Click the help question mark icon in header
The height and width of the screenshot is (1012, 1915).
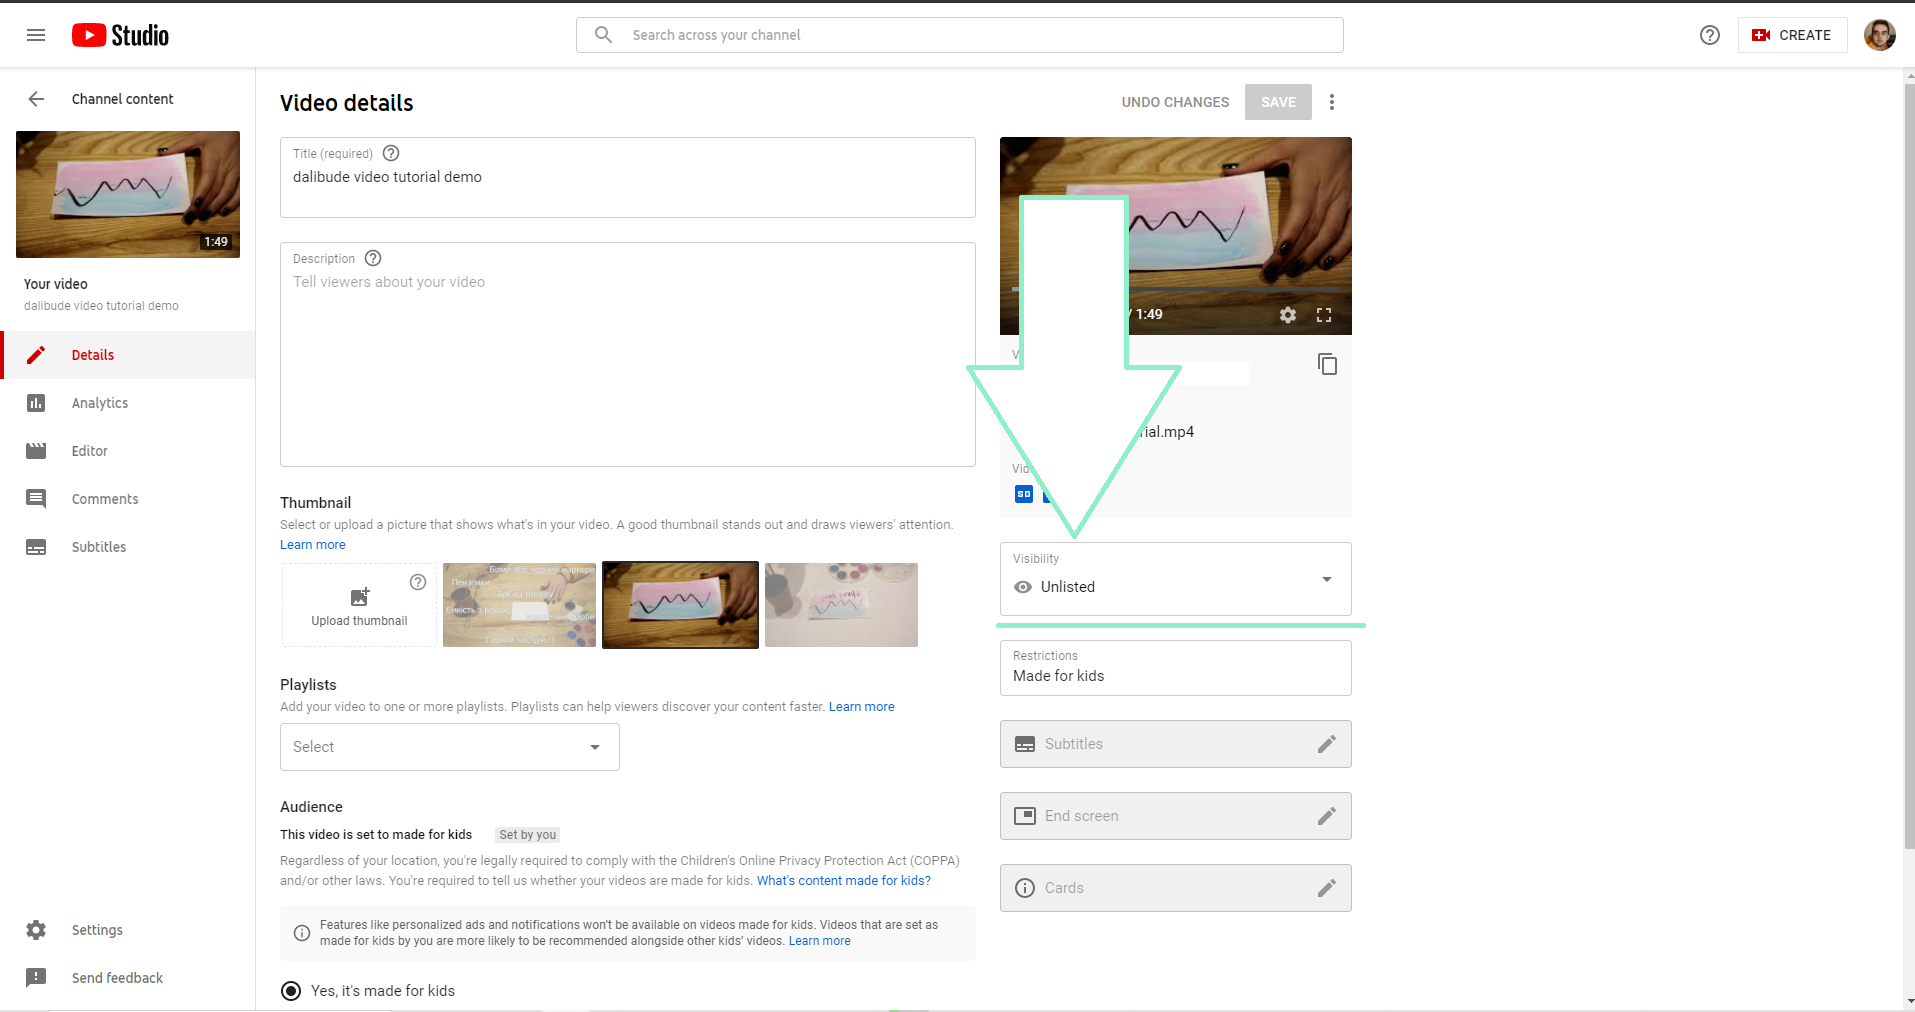tap(1710, 35)
